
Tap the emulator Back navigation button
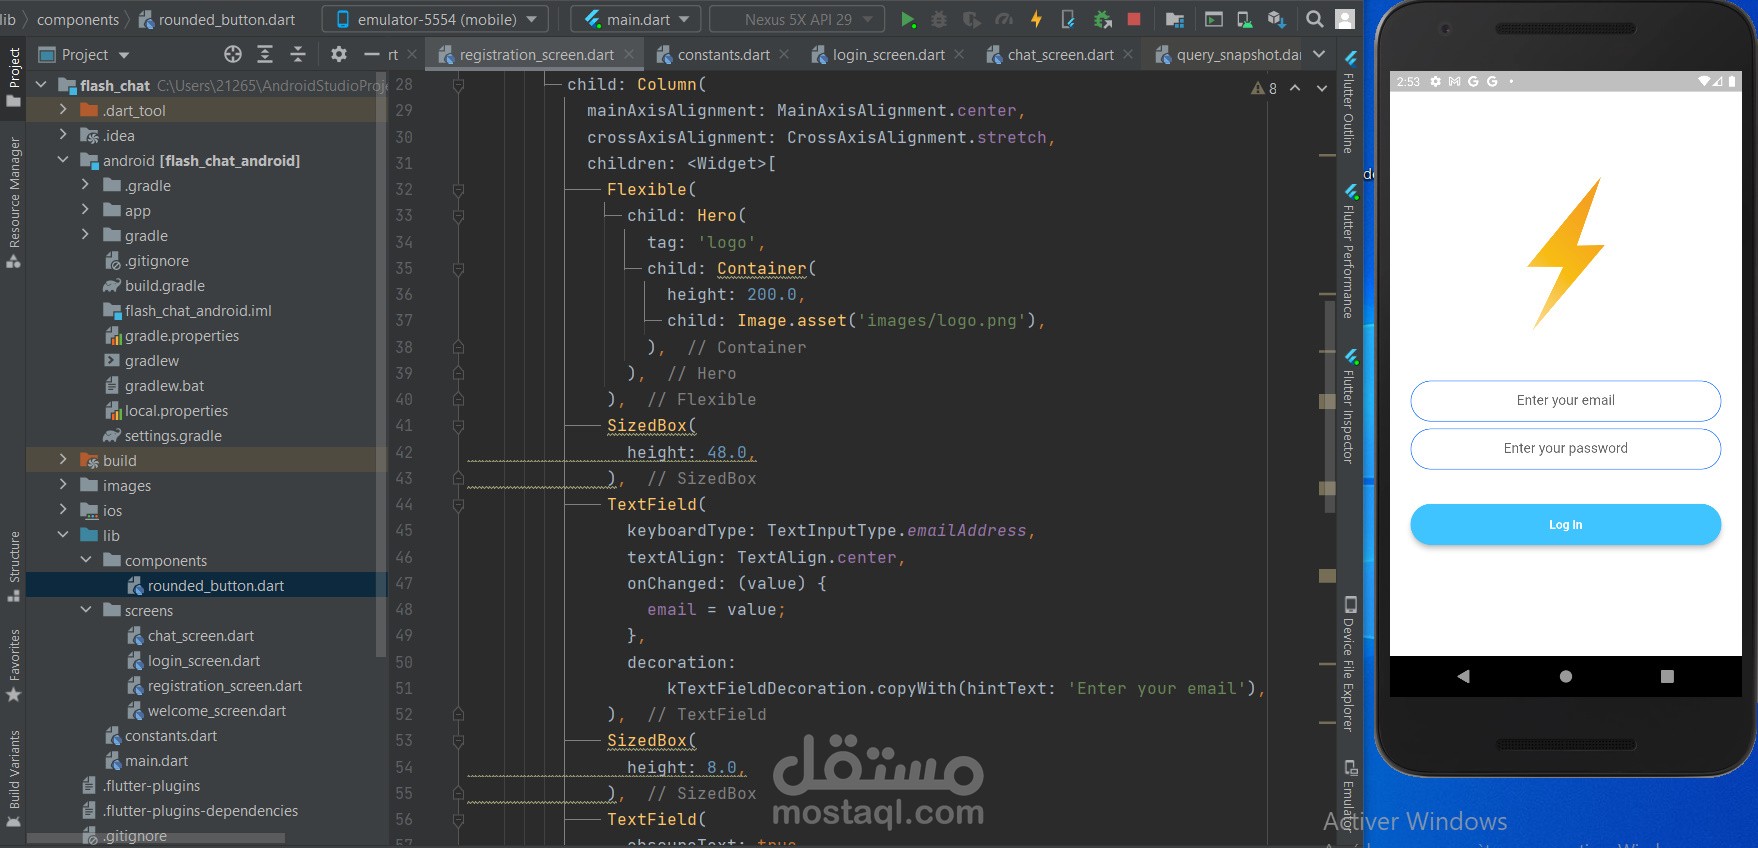point(1463,676)
